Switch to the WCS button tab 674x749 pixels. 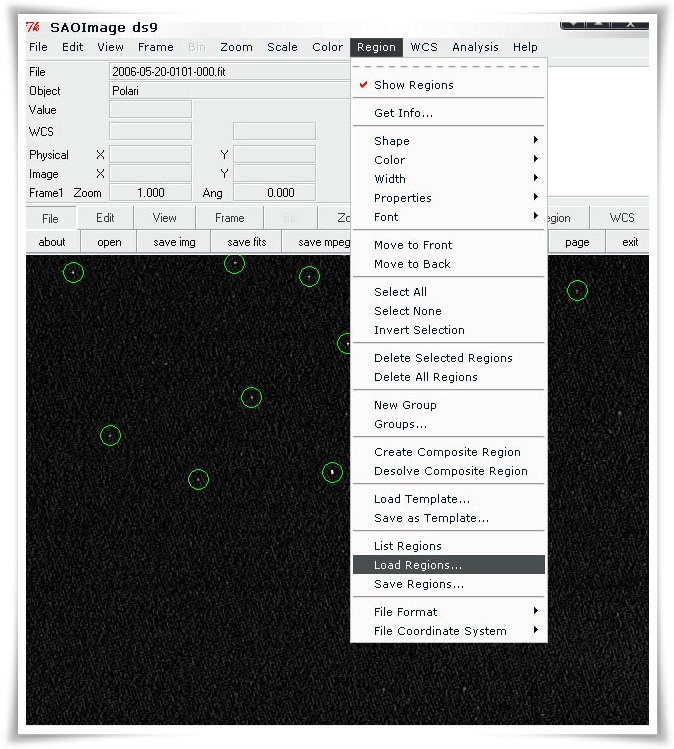[x=621, y=218]
